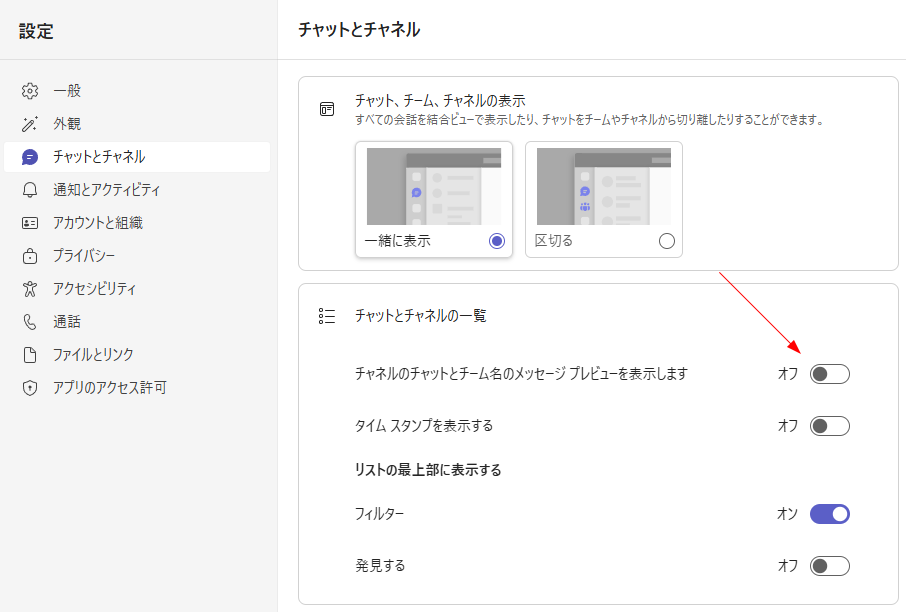Click the magic wand icon beside 外観
The height and width of the screenshot is (612, 906).
[x=30, y=124]
